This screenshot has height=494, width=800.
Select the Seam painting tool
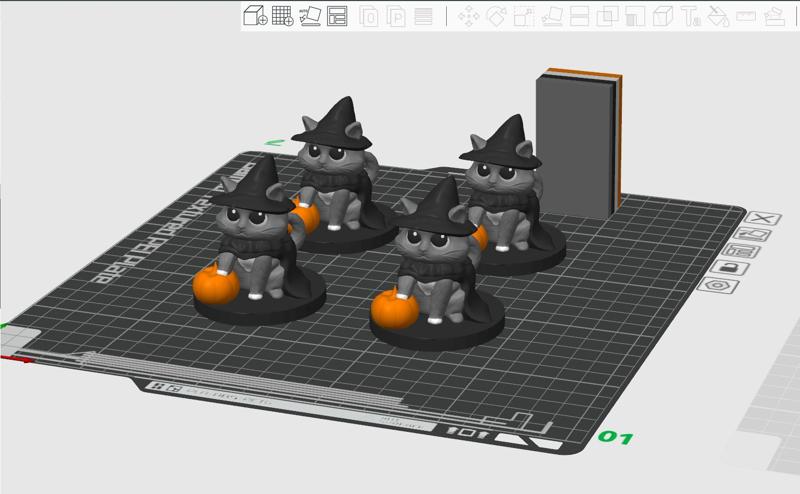click(x=663, y=17)
